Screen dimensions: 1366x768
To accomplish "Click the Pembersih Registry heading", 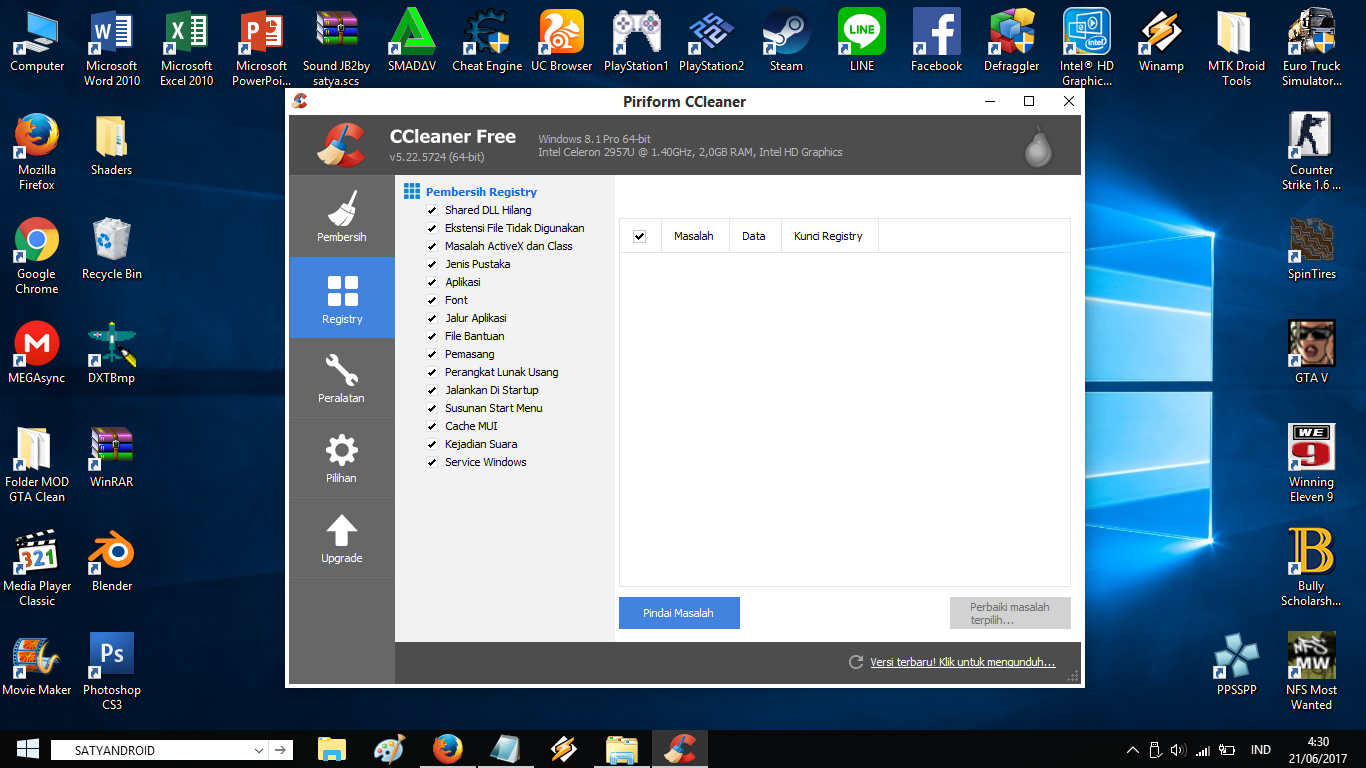I will pyautogui.click(x=481, y=192).
